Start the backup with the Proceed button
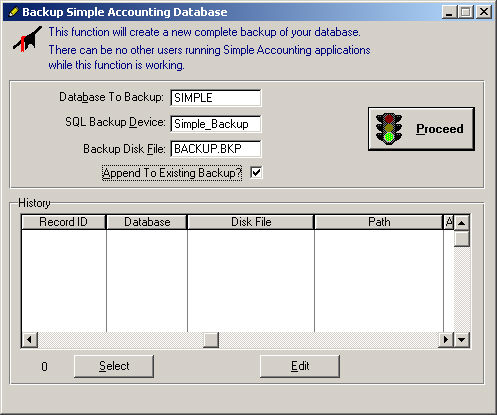This screenshot has width=497, height=415. pos(421,129)
